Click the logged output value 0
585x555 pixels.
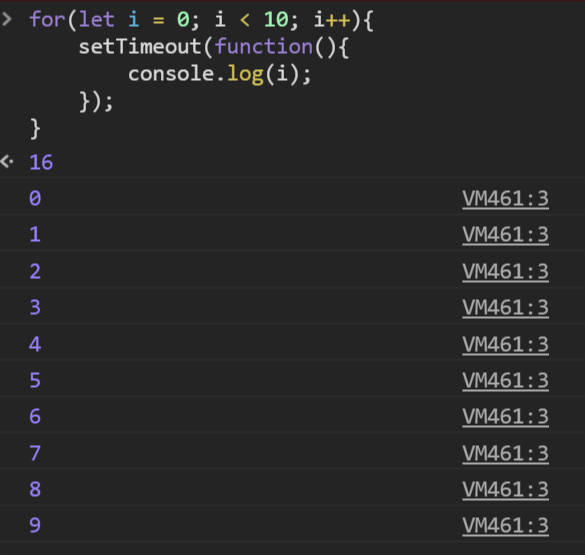coord(35,198)
